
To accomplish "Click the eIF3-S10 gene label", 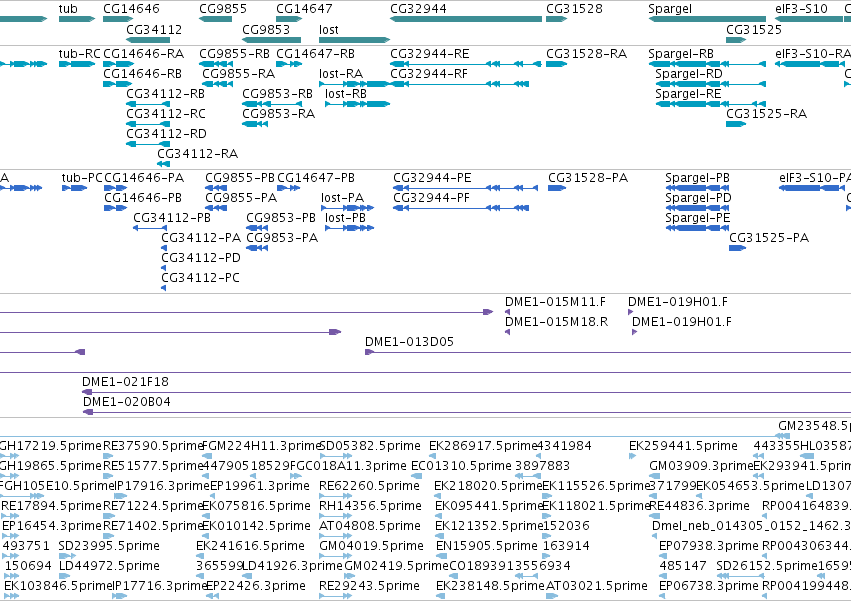I will pos(802,9).
